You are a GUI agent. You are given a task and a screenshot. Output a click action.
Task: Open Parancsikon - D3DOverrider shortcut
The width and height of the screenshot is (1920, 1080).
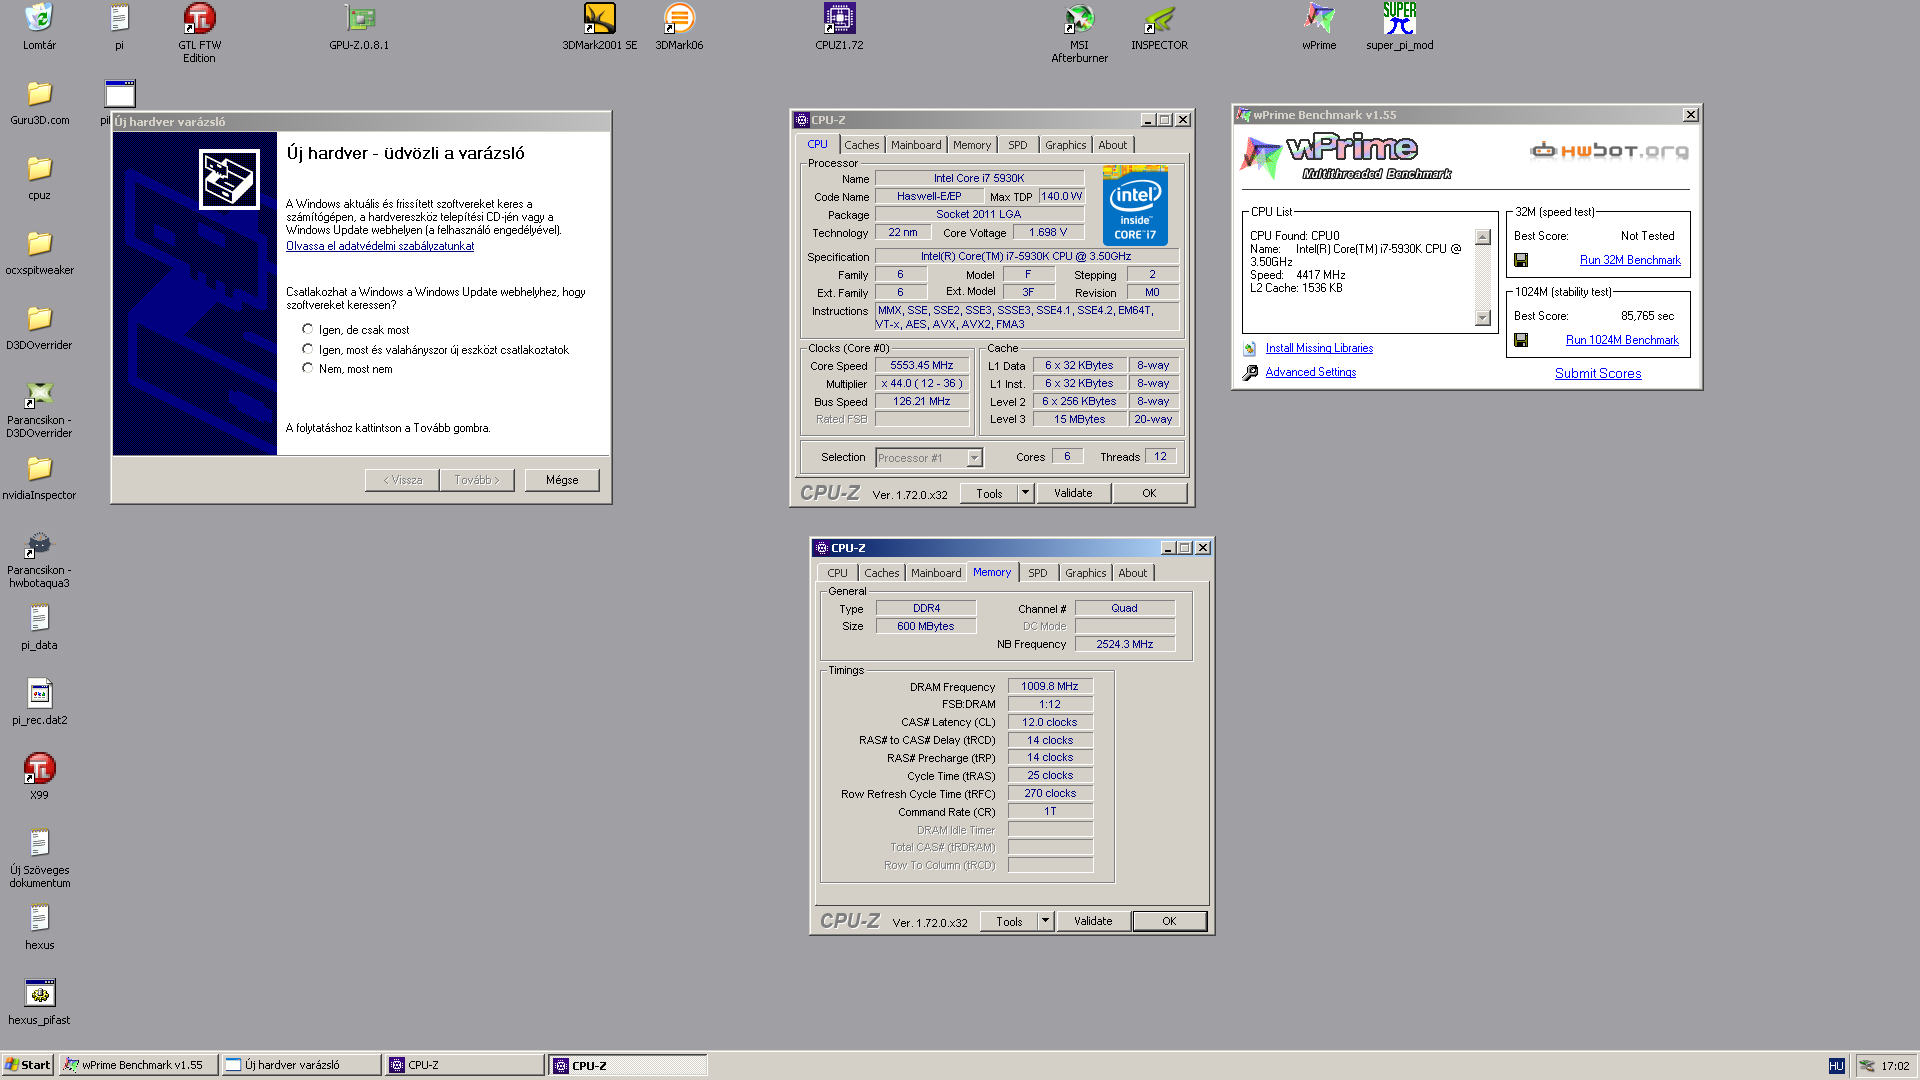point(39,409)
